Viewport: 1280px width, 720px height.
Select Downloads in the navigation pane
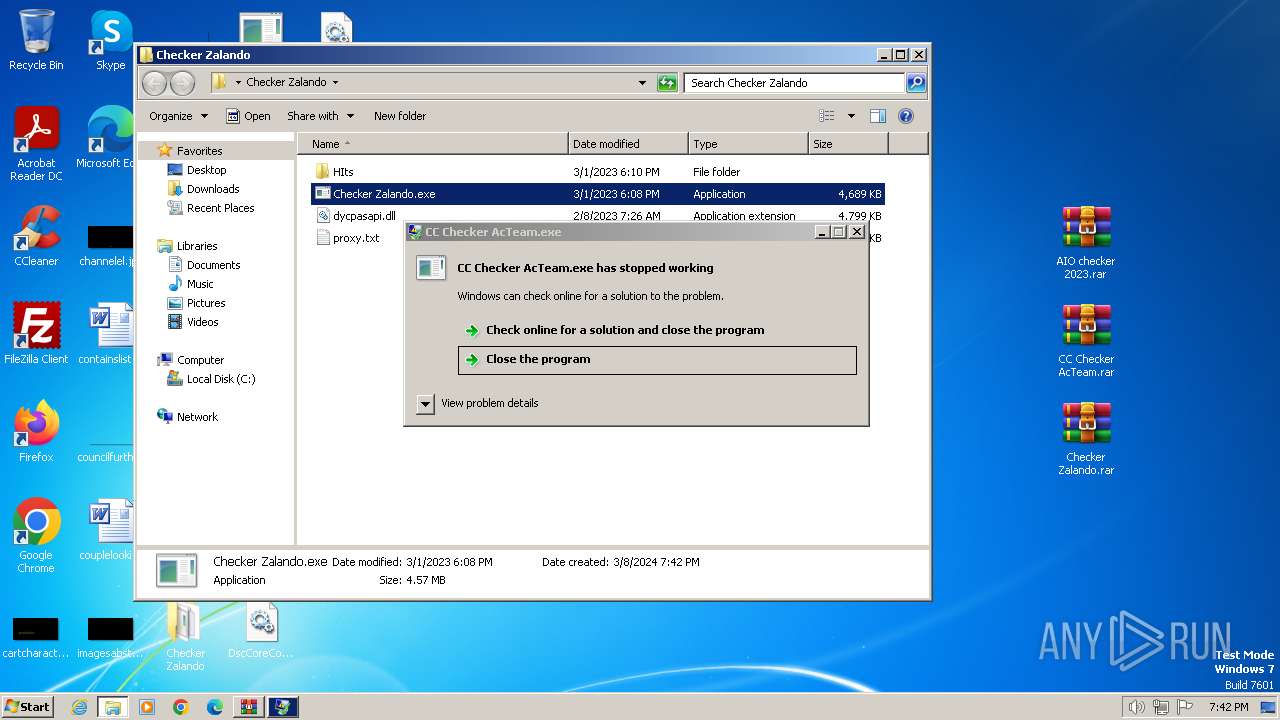pos(213,189)
